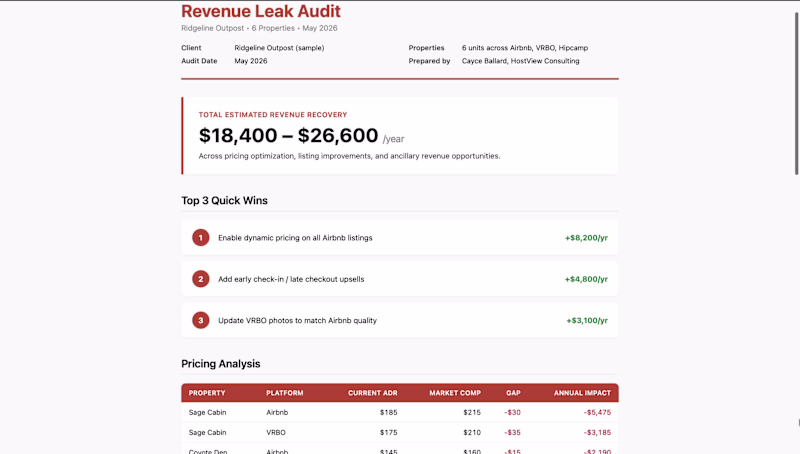Click 'Airbnb' platform cell for Sage Cabin
Screen dimensions: 800x454
[277, 412]
